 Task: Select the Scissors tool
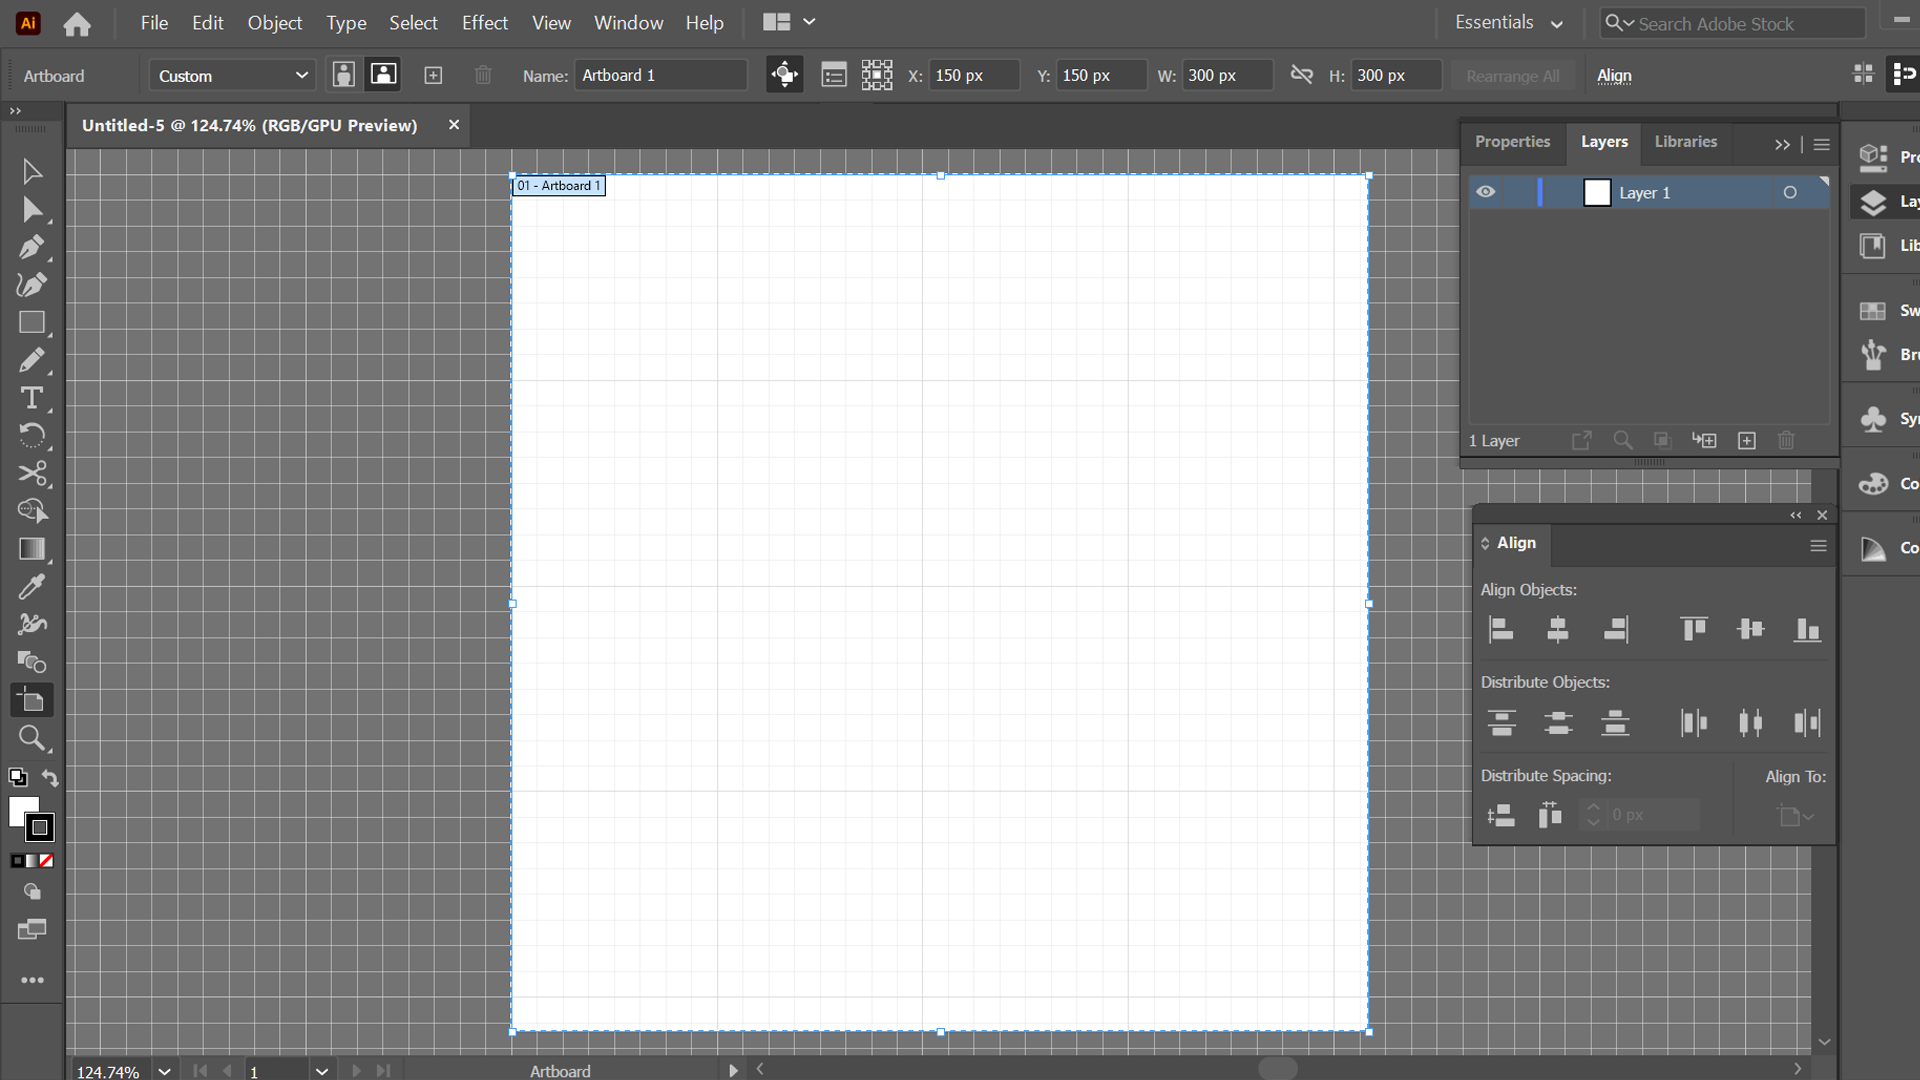[x=31, y=473]
